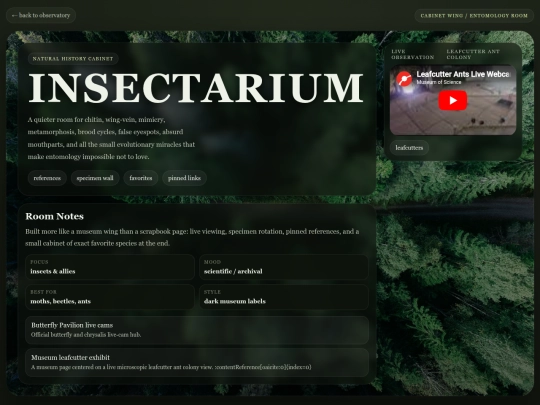Click the leafcutters tag
The image size is (540, 405).
(409, 148)
